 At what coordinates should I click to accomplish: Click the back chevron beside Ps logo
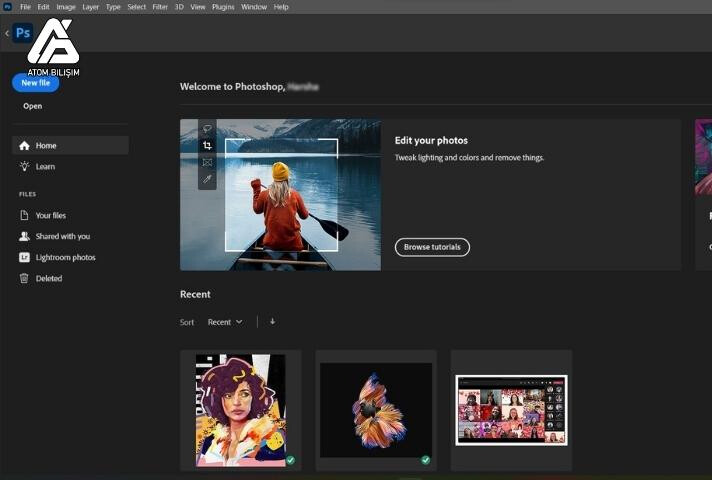(x=7, y=33)
